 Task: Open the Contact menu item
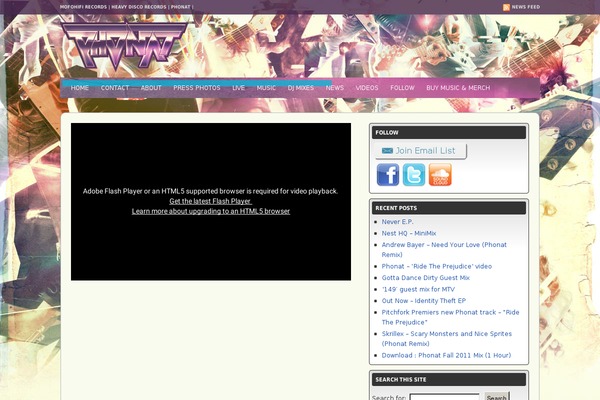point(115,88)
